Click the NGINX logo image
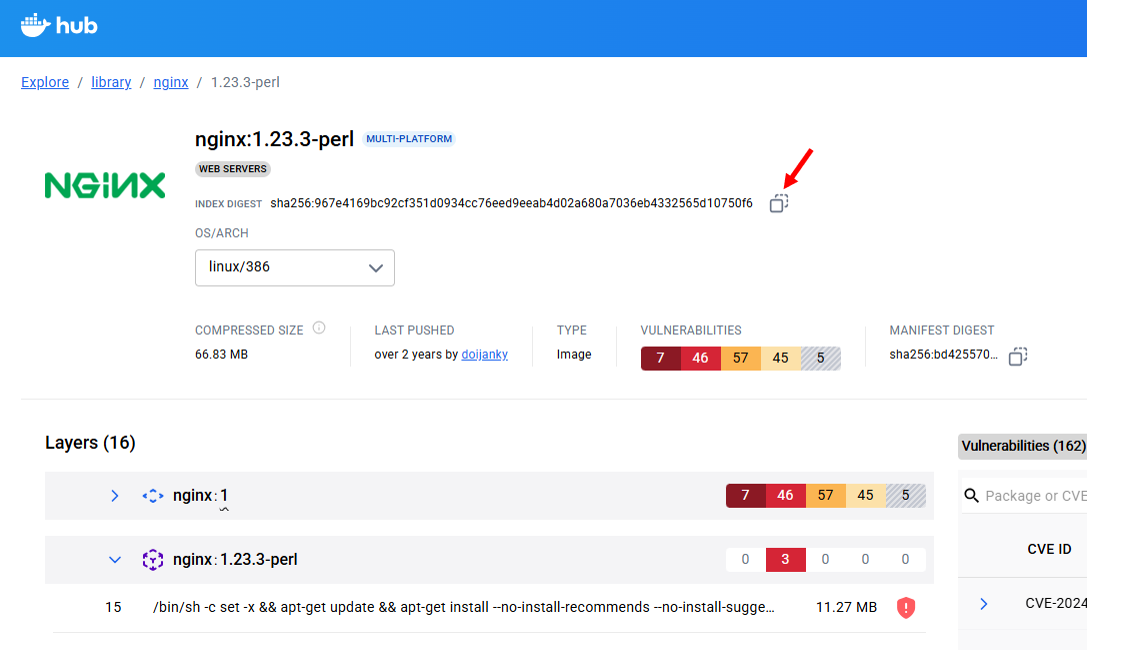The width and height of the screenshot is (1133, 656). click(x=105, y=186)
